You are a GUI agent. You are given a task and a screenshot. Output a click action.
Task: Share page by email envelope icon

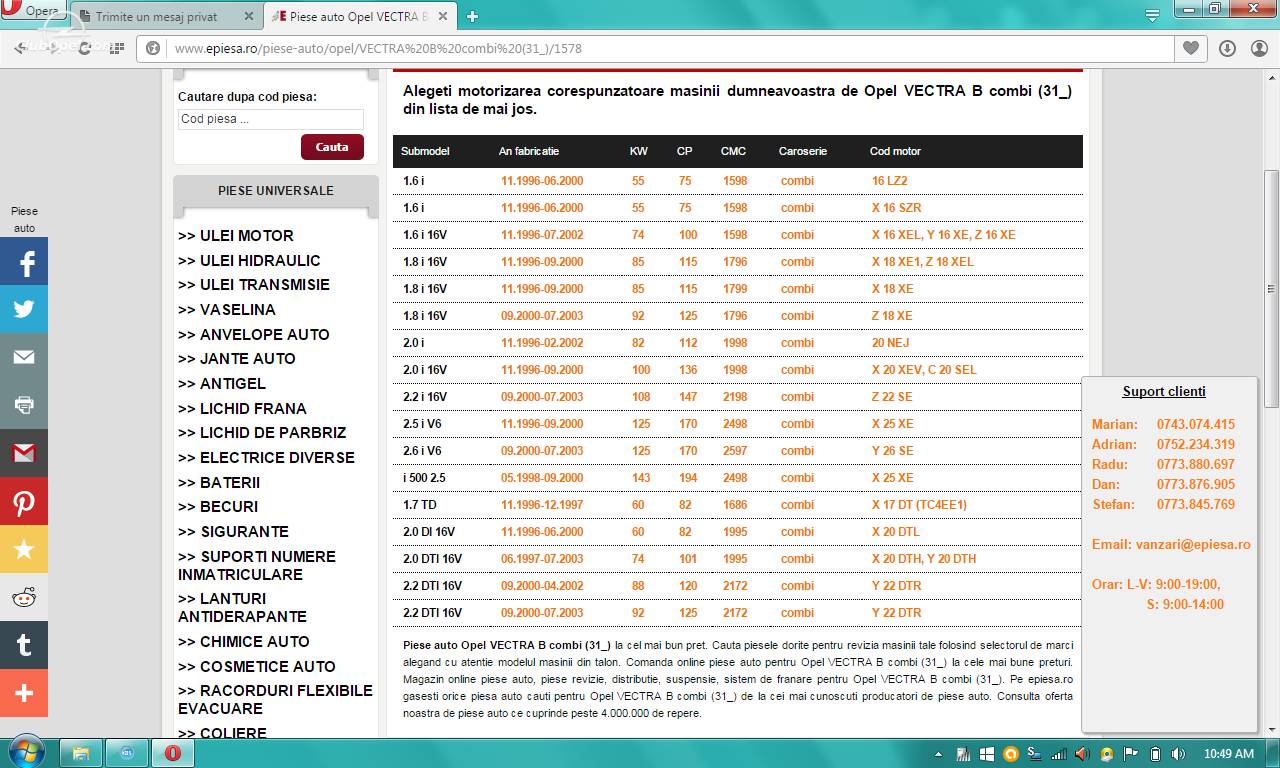[x=24, y=357]
